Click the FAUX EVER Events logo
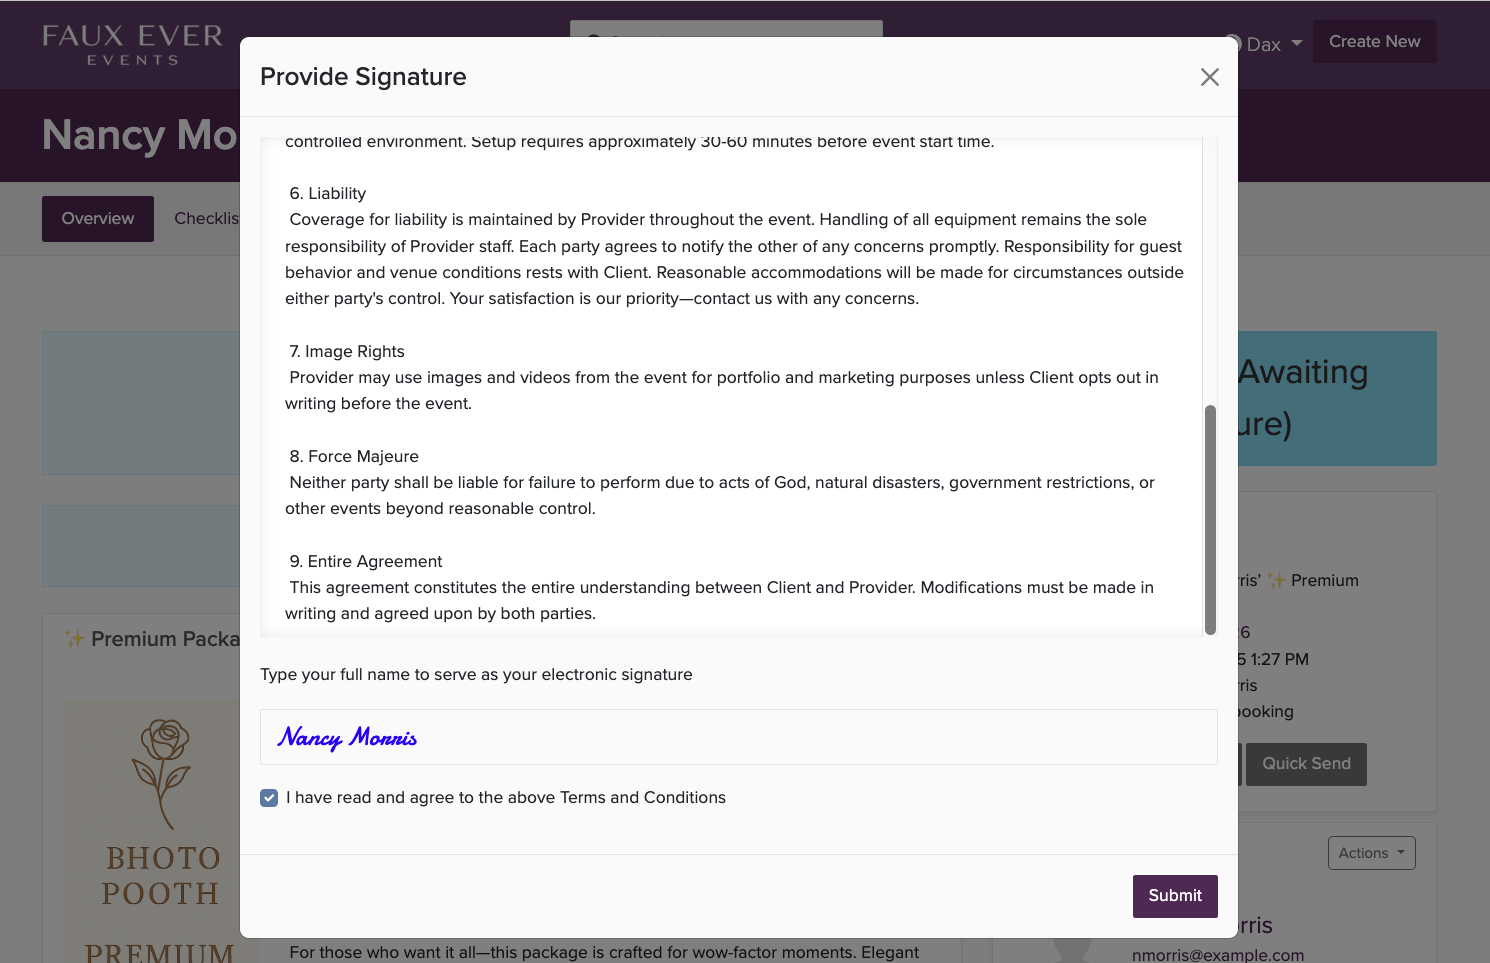 coord(131,44)
